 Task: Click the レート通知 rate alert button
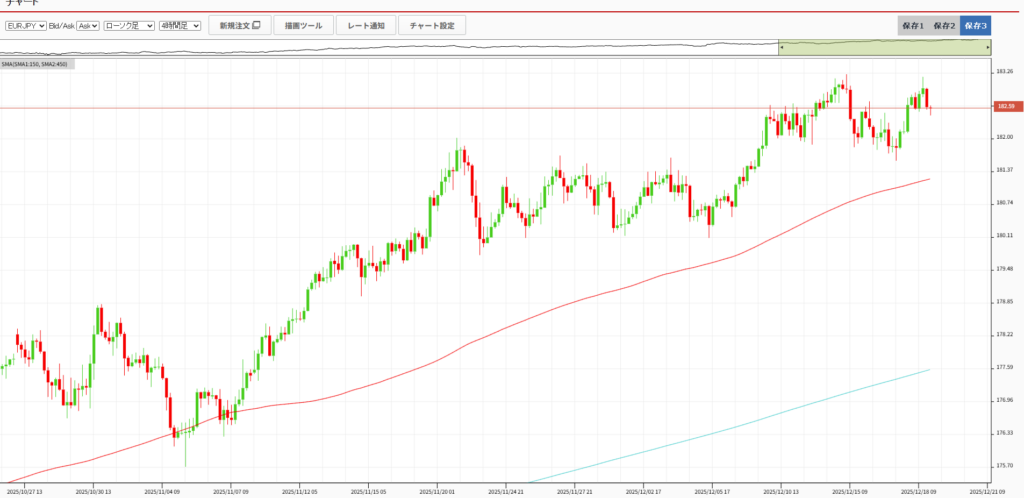365,25
